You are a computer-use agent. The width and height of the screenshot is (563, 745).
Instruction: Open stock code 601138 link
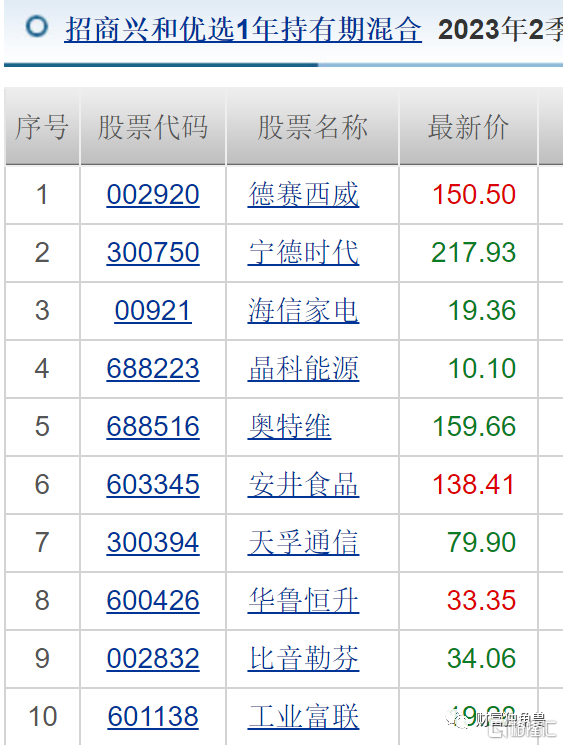153,716
